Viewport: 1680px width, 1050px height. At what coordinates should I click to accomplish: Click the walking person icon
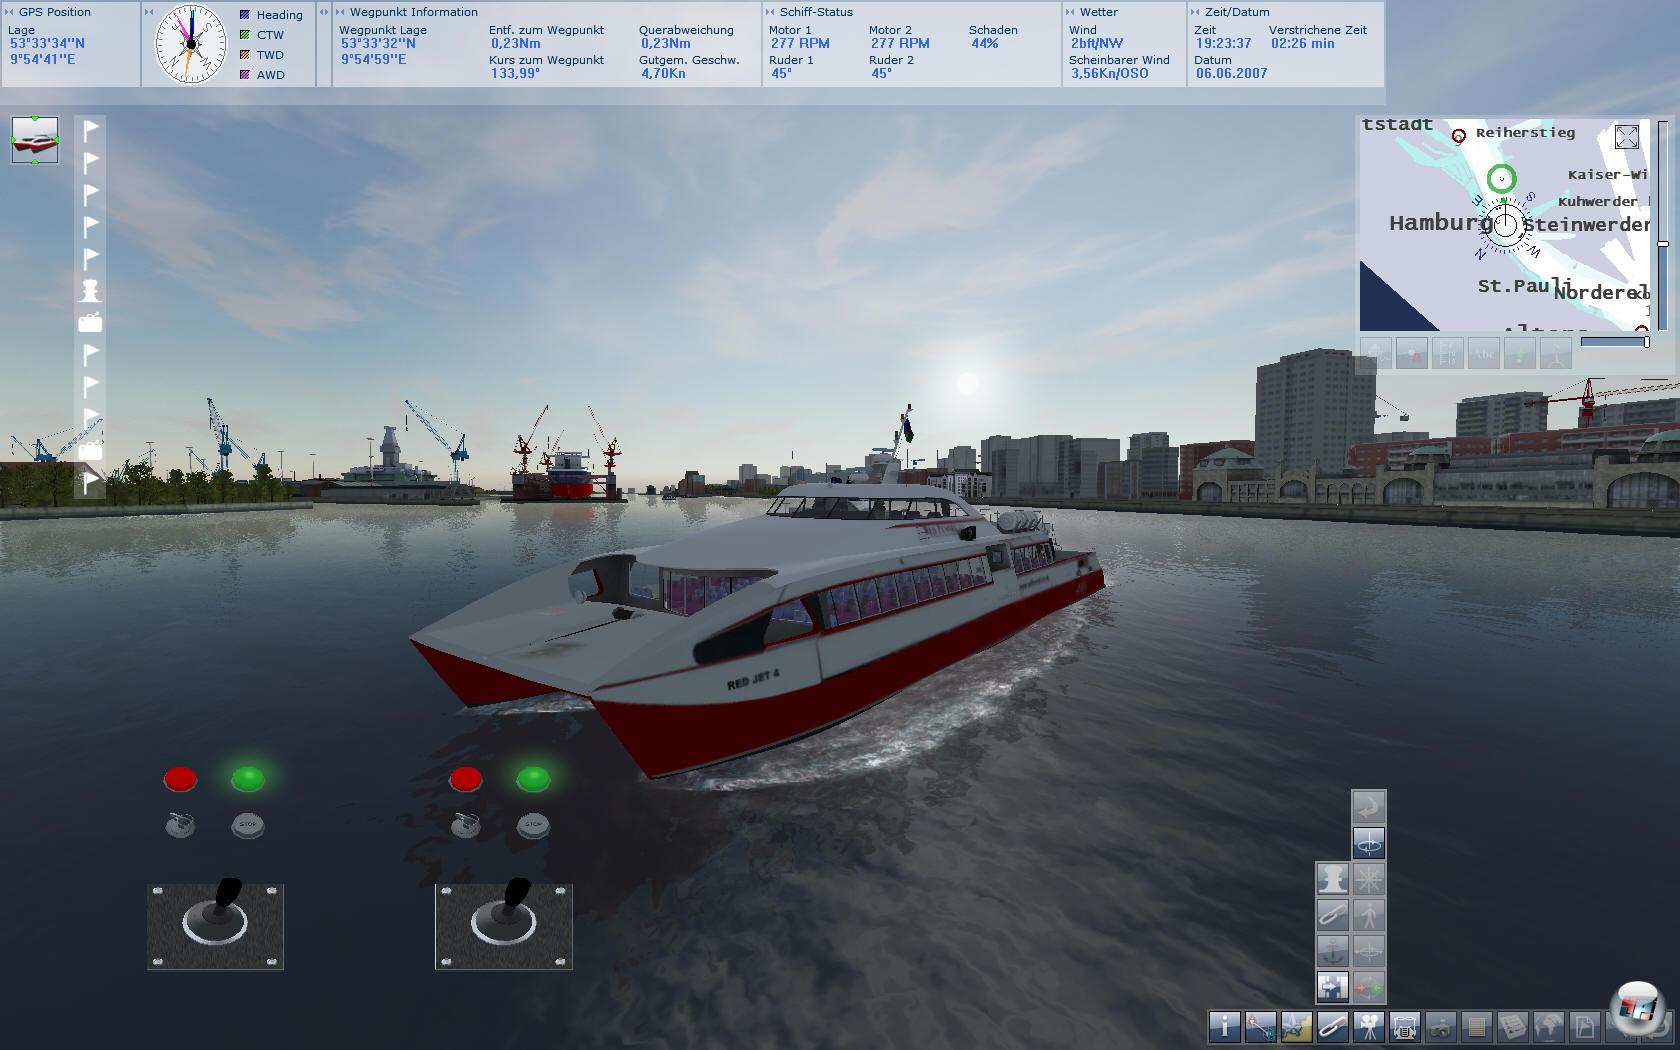click(x=1368, y=914)
